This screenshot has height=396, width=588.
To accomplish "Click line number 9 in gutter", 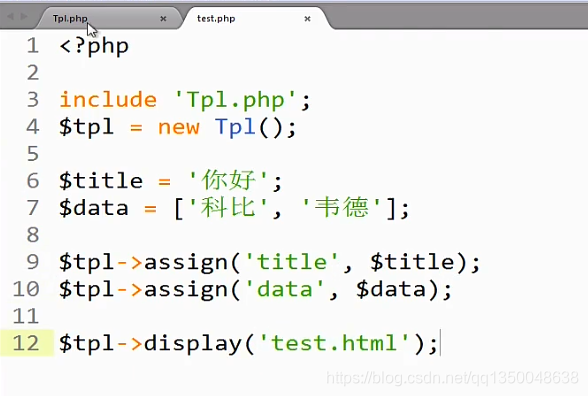I will pos(33,262).
